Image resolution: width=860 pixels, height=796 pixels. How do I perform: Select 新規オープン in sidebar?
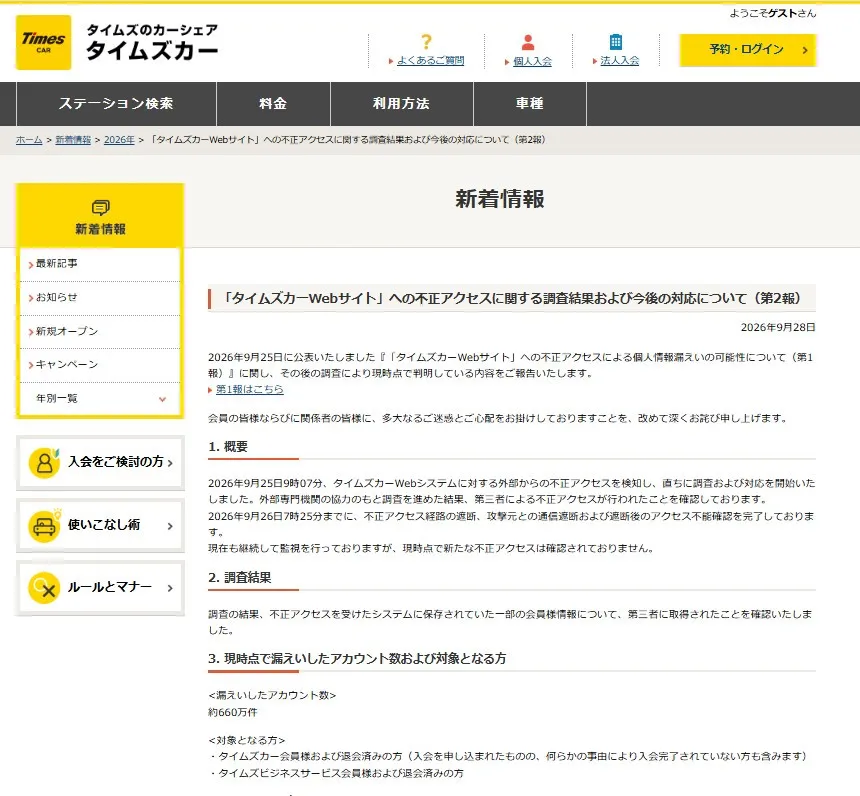coord(100,331)
